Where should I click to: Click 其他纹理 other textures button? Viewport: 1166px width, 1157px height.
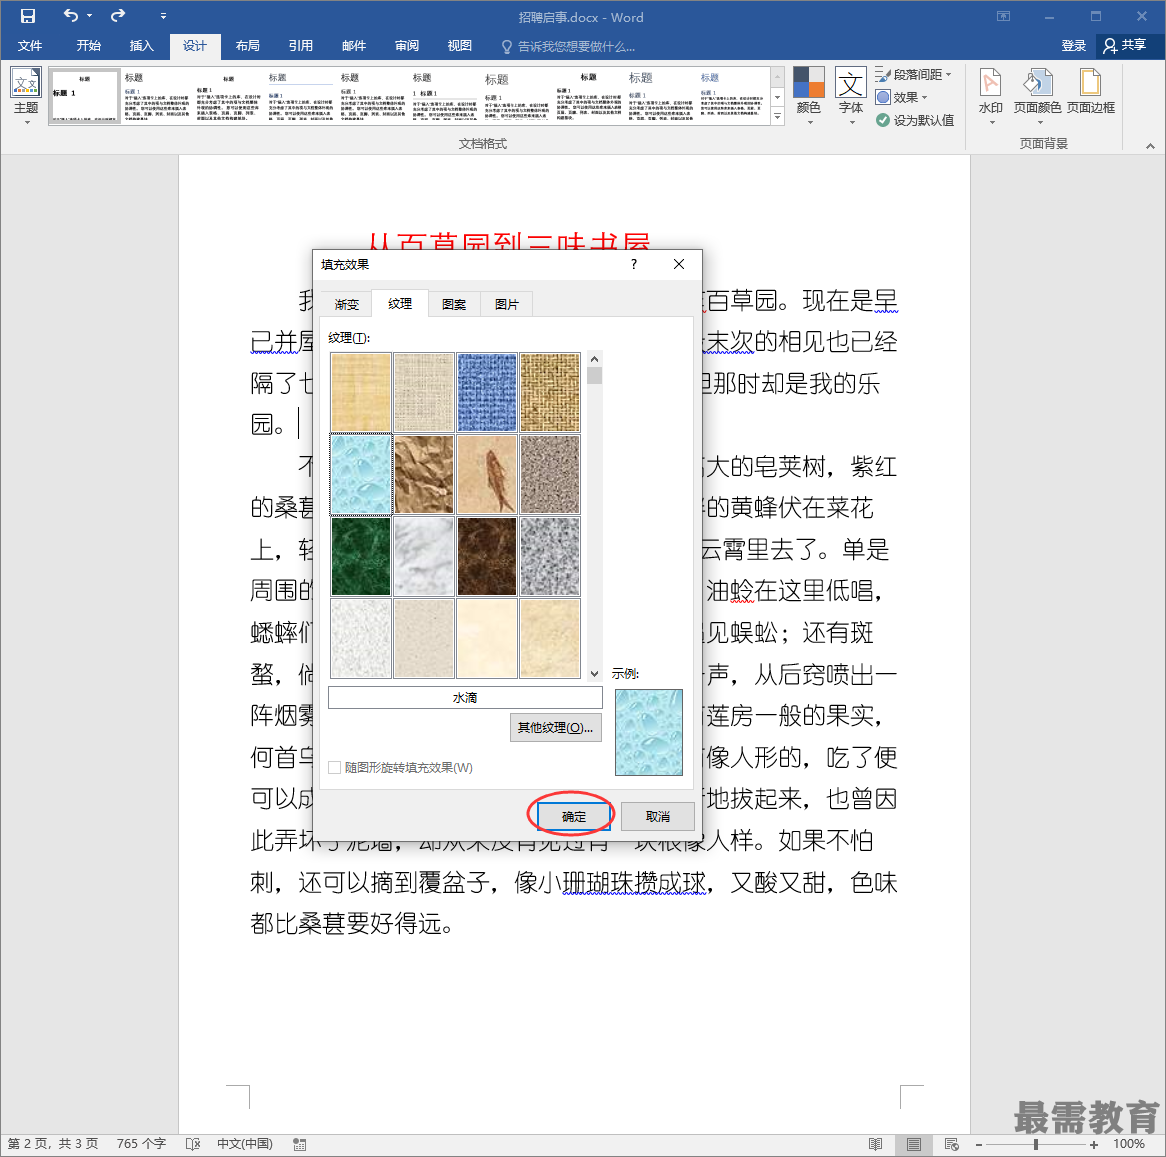pos(555,727)
